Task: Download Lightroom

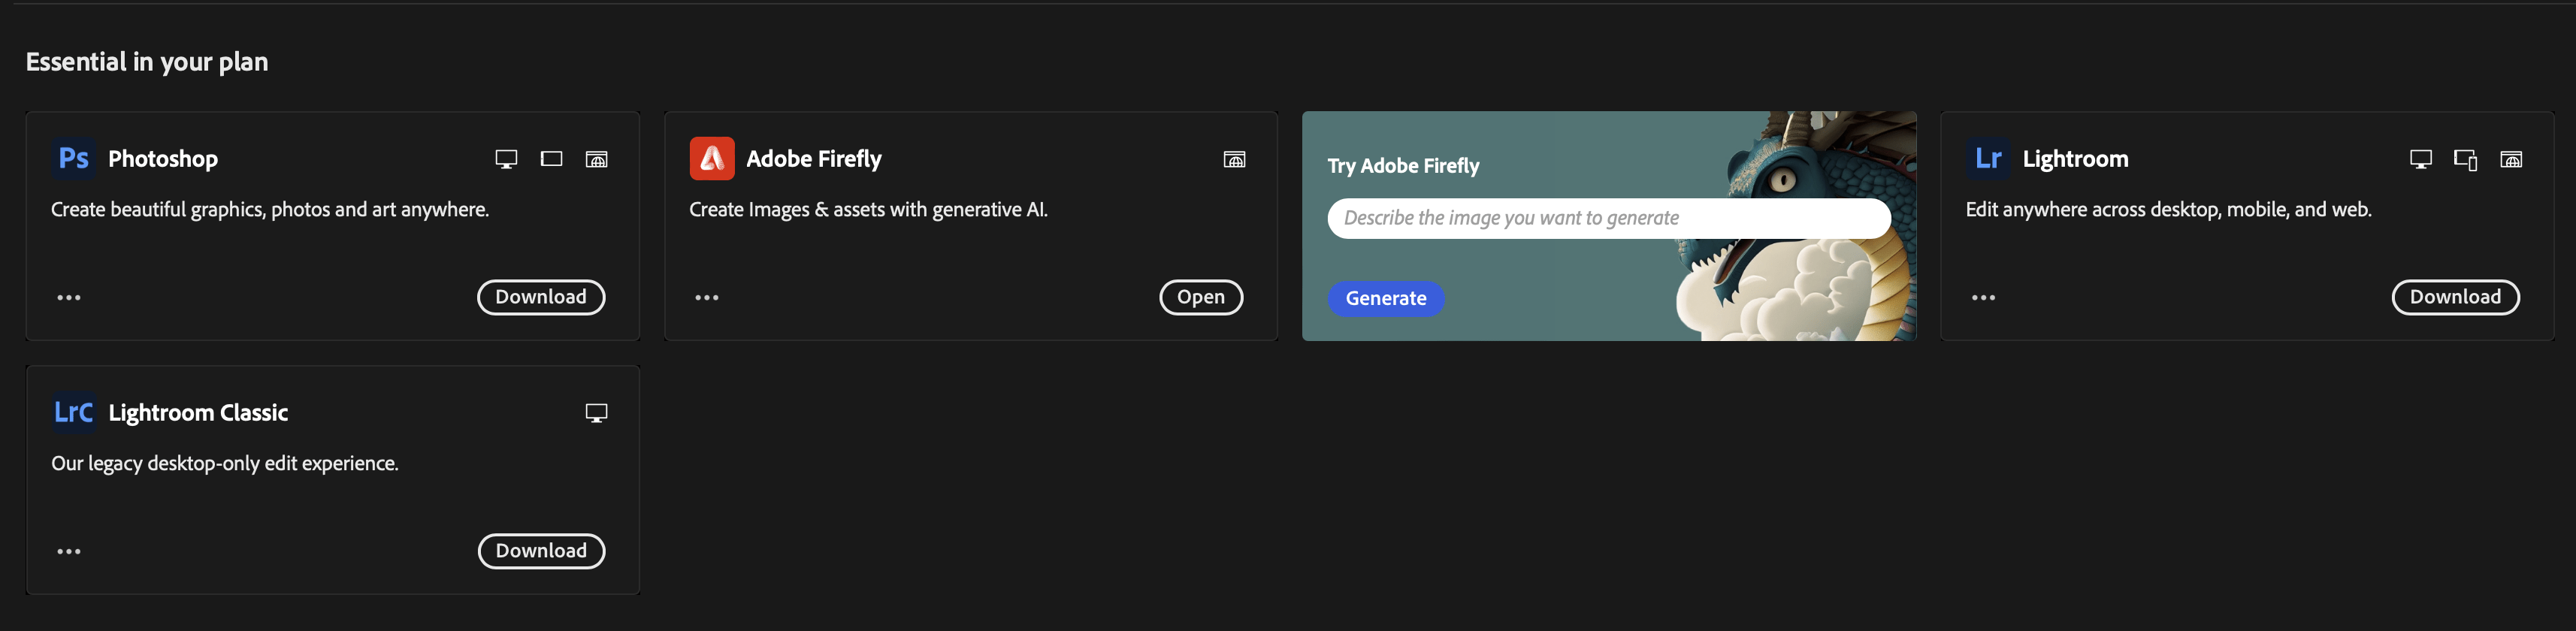Action: click(2455, 297)
